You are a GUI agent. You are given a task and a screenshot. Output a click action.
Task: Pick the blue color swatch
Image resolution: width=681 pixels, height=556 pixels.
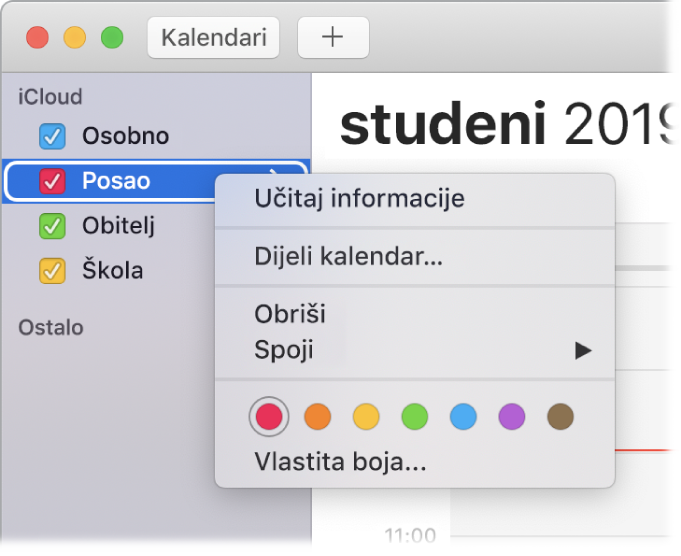coord(463,417)
